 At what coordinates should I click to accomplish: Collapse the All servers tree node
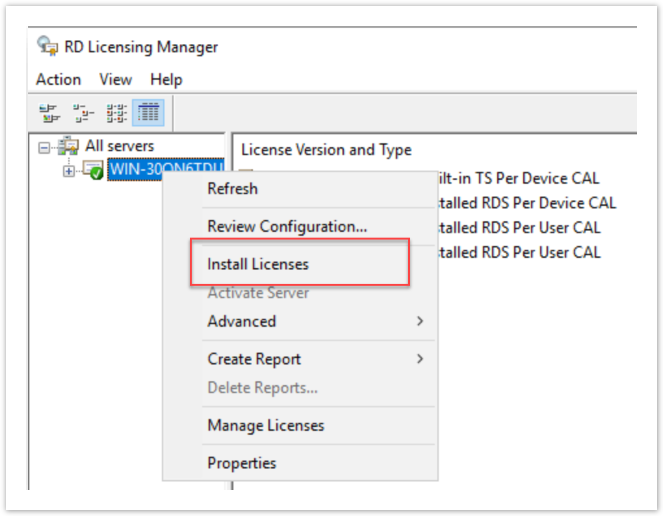44,147
